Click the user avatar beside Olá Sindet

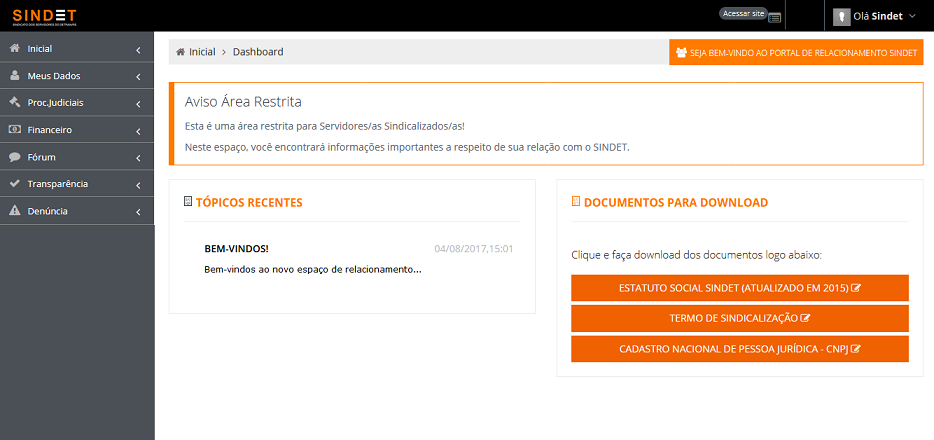click(x=841, y=17)
